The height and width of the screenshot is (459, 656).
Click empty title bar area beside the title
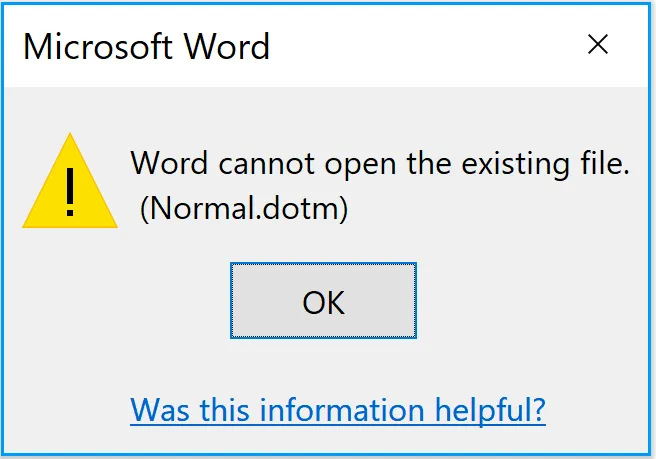[x=420, y=46]
